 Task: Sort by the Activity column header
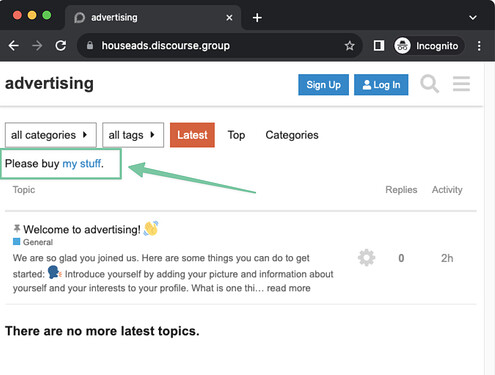point(447,190)
